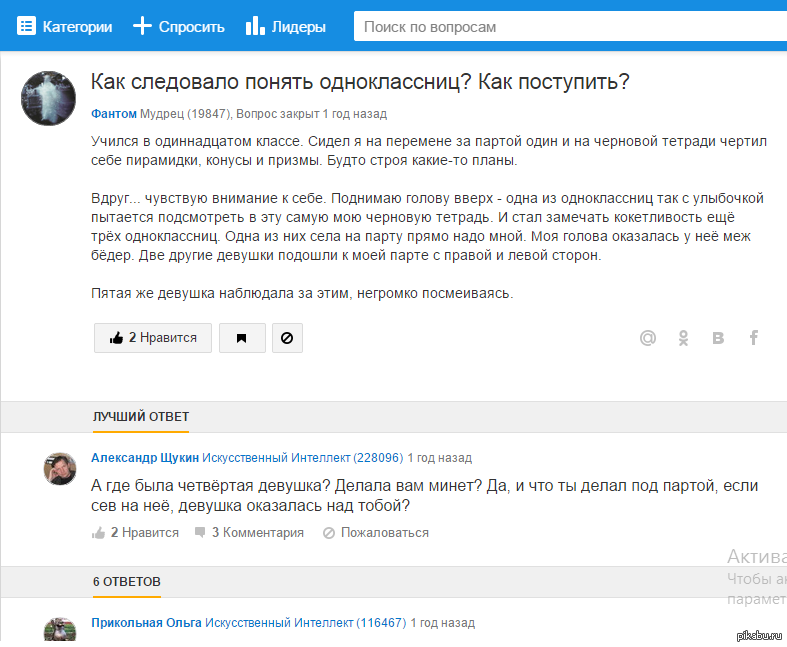
Task: Report the answer via Пожаловаться
Action: (376, 533)
